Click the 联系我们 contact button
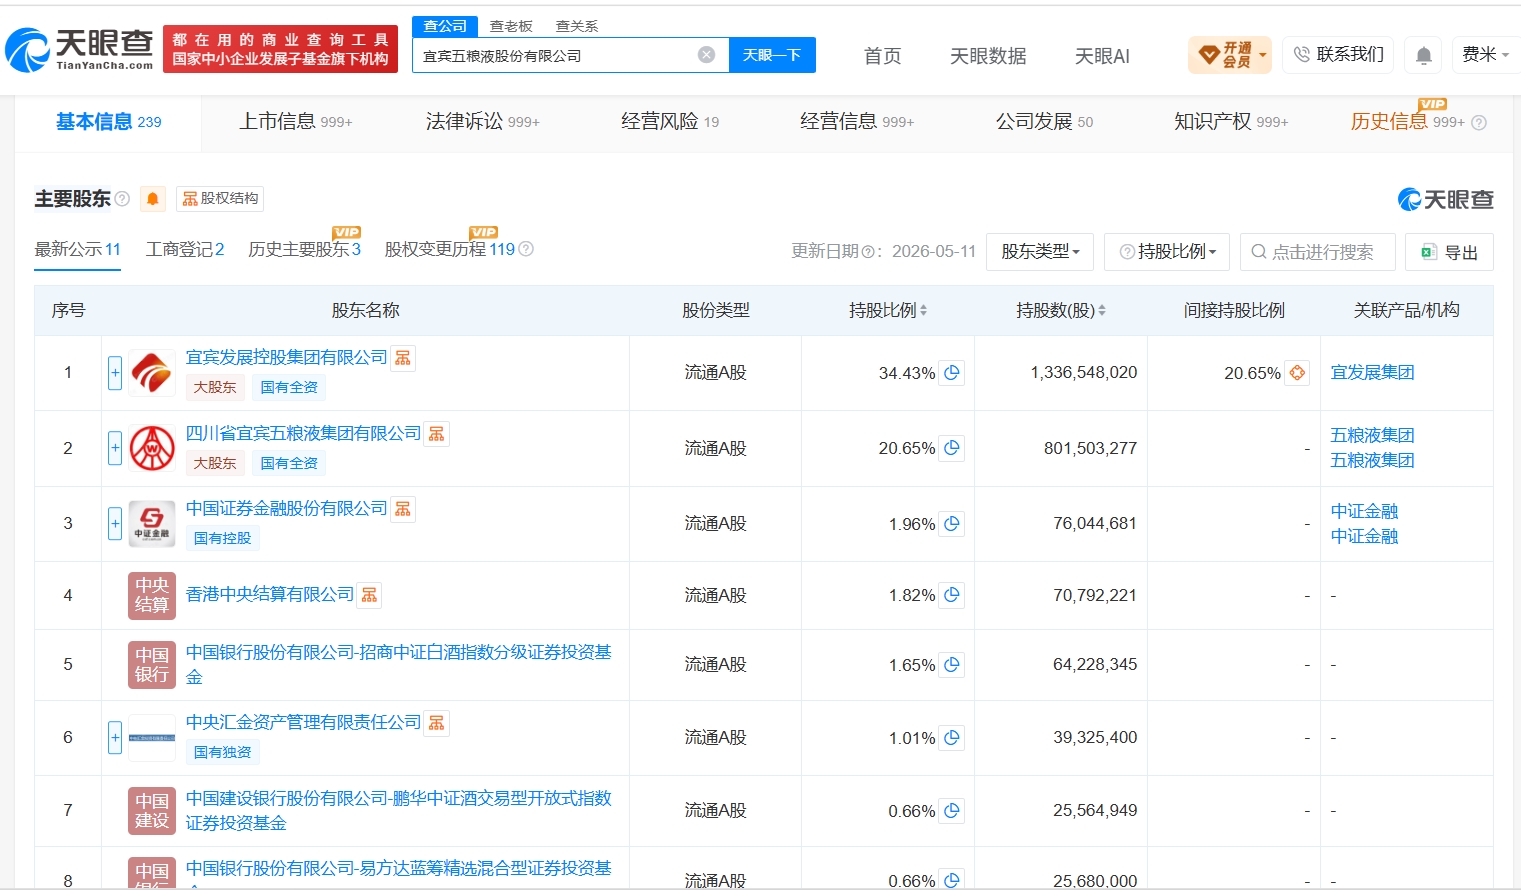The image size is (1521, 890). click(x=1339, y=55)
